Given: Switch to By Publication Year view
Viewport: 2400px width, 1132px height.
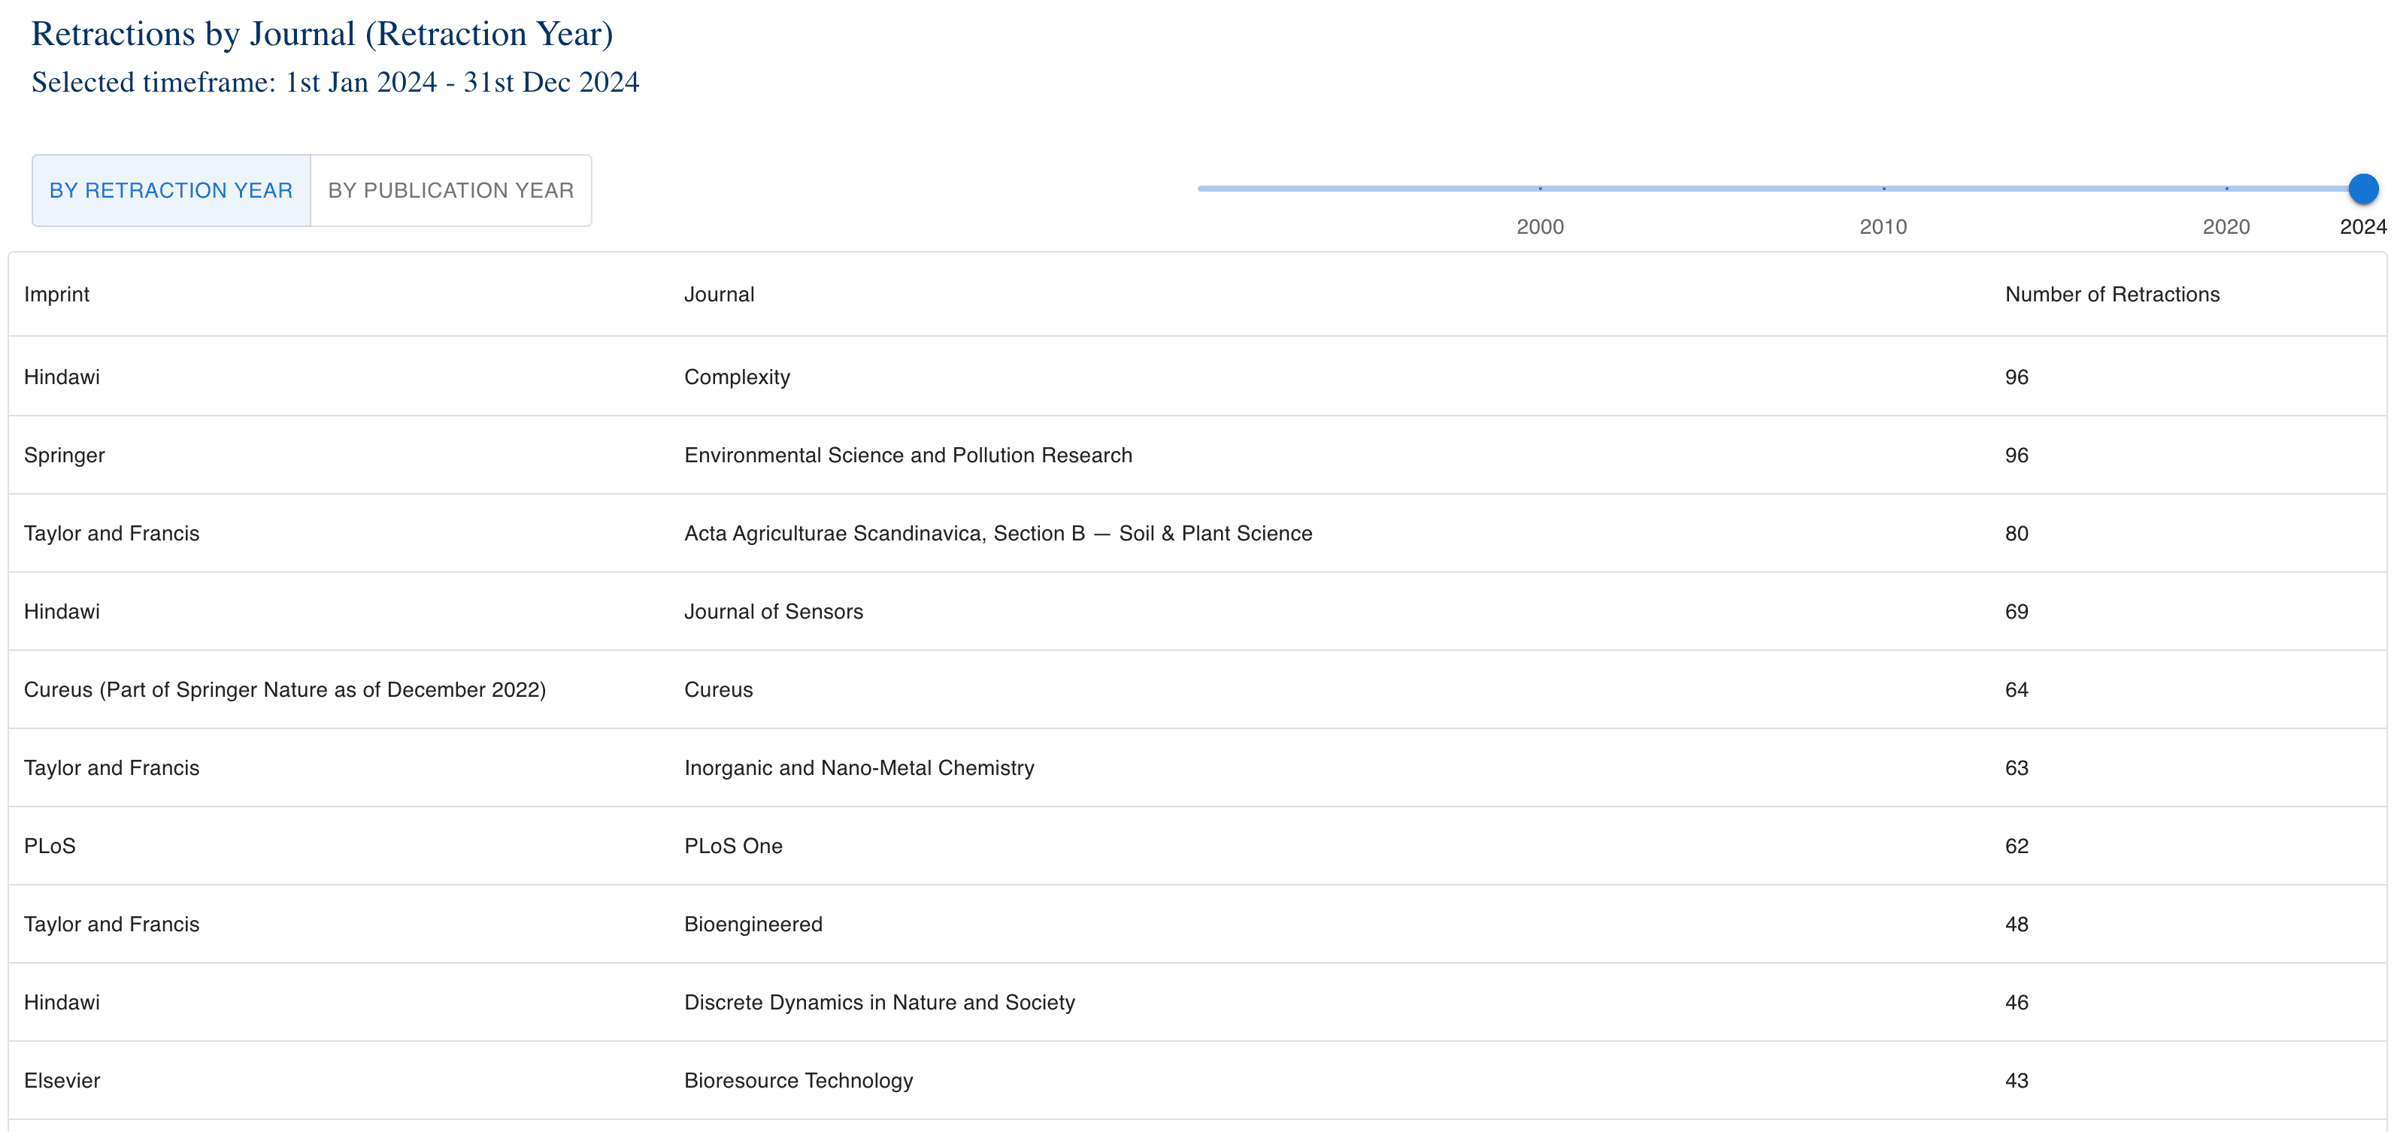Looking at the screenshot, I should pos(451,190).
